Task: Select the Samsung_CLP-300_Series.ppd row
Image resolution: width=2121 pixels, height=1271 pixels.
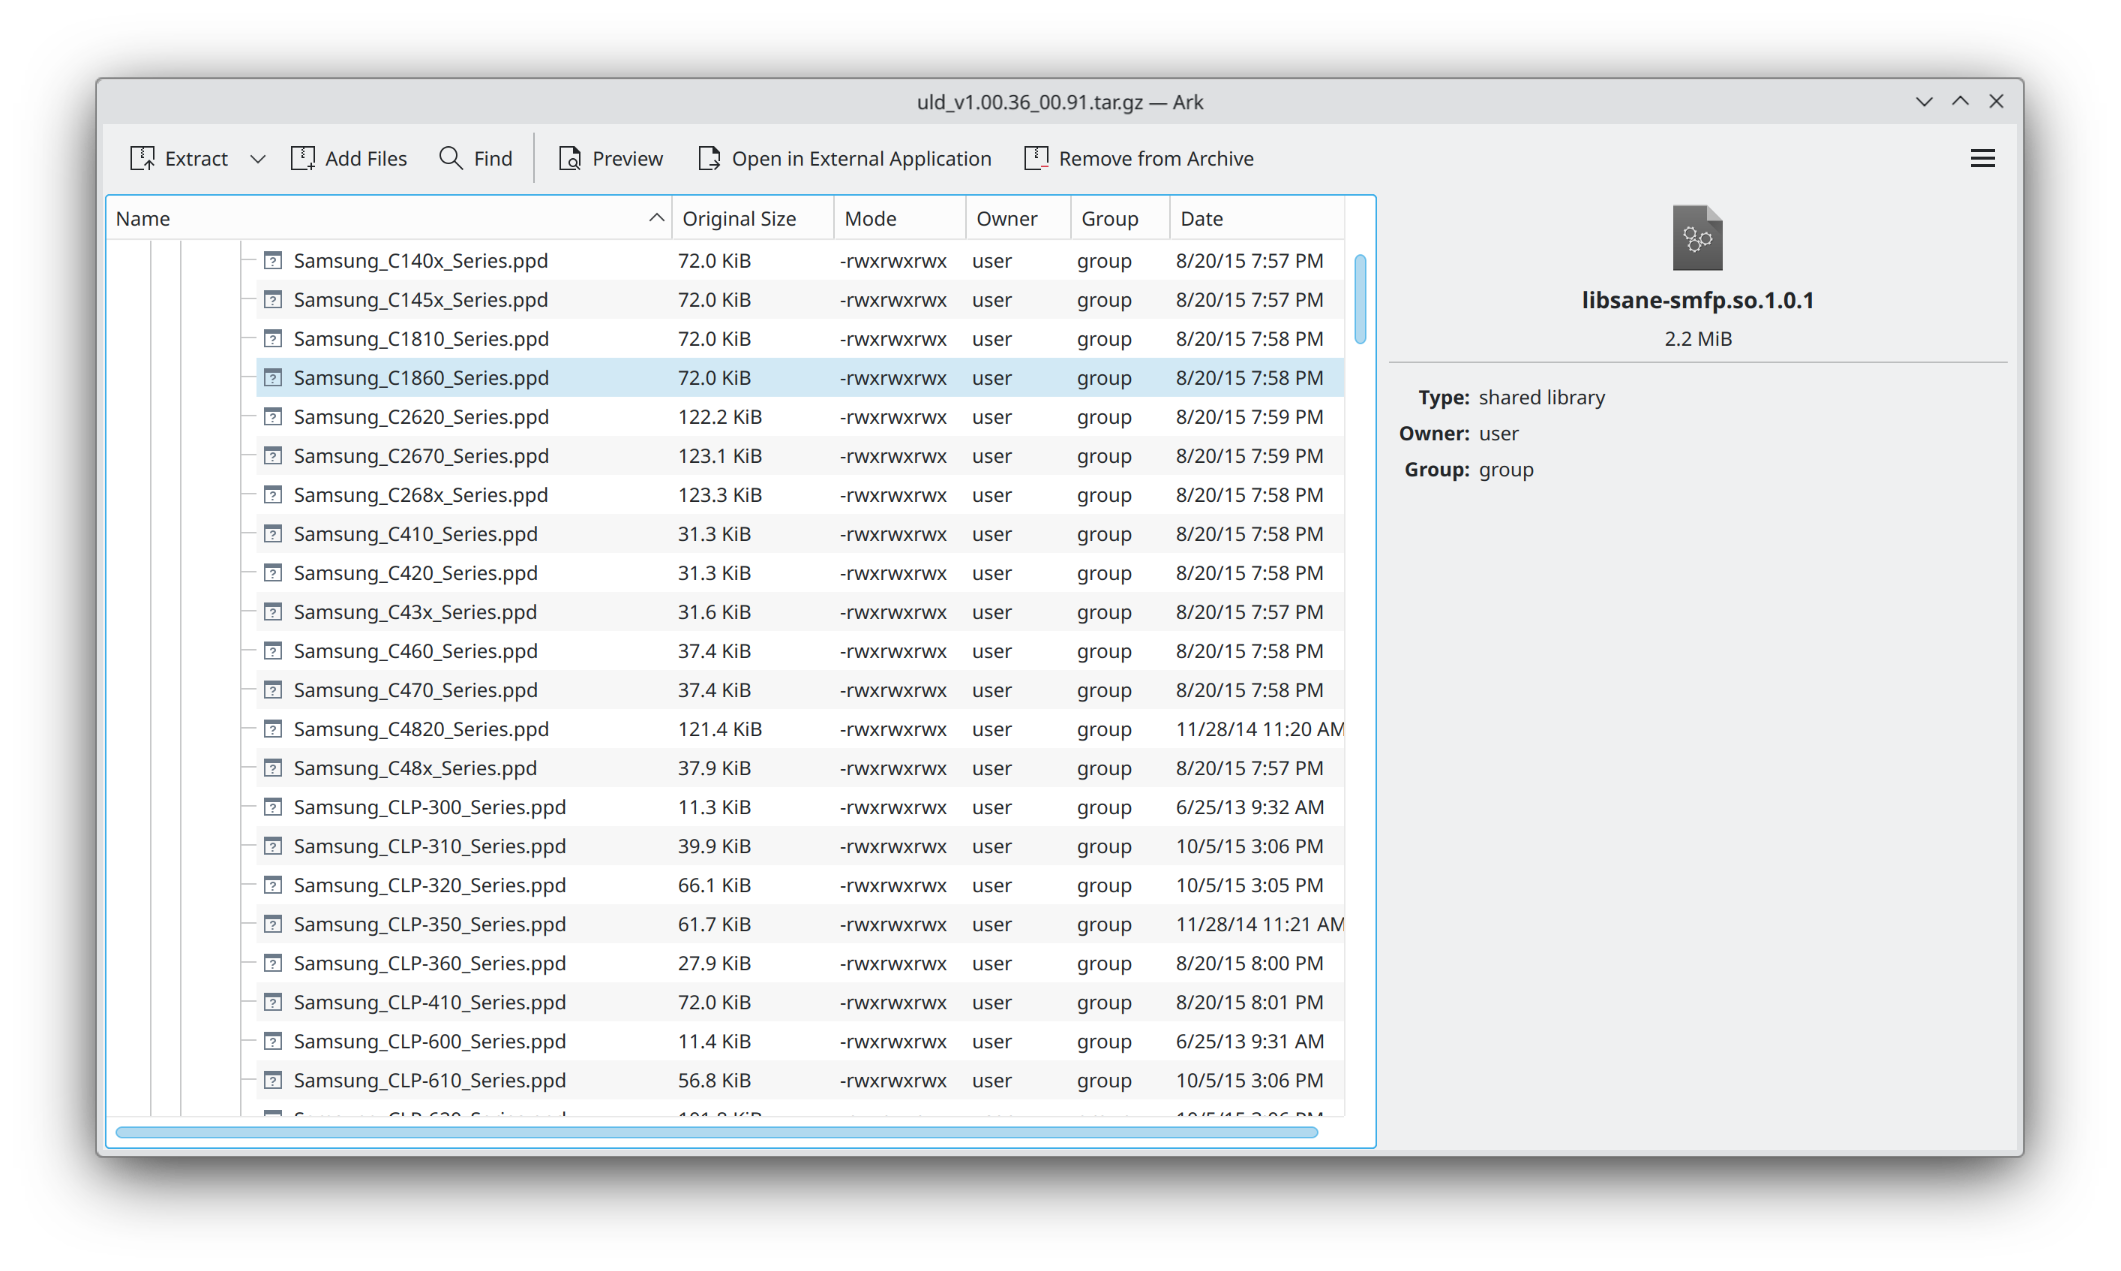Action: pos(430,807)
